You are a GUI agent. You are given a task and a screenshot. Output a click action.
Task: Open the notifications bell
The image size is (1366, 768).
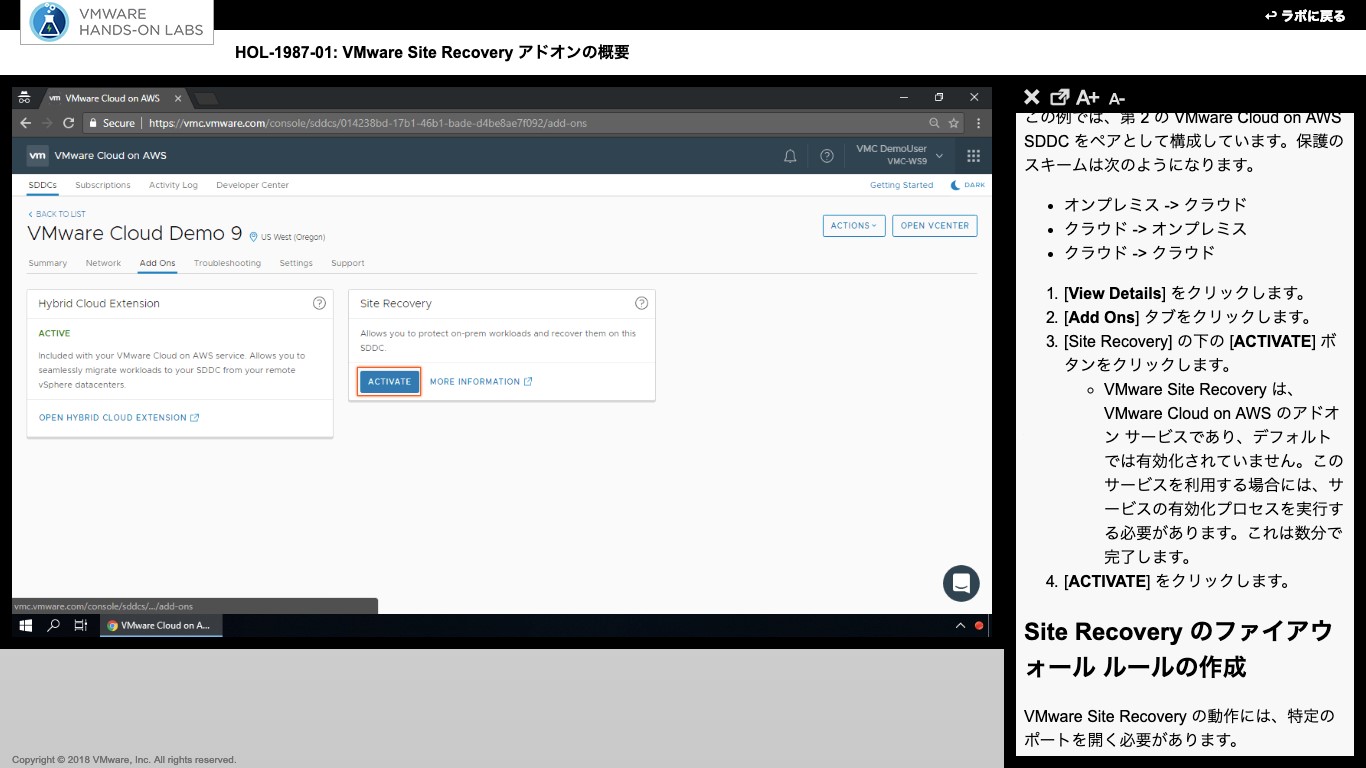click(790, 156)
